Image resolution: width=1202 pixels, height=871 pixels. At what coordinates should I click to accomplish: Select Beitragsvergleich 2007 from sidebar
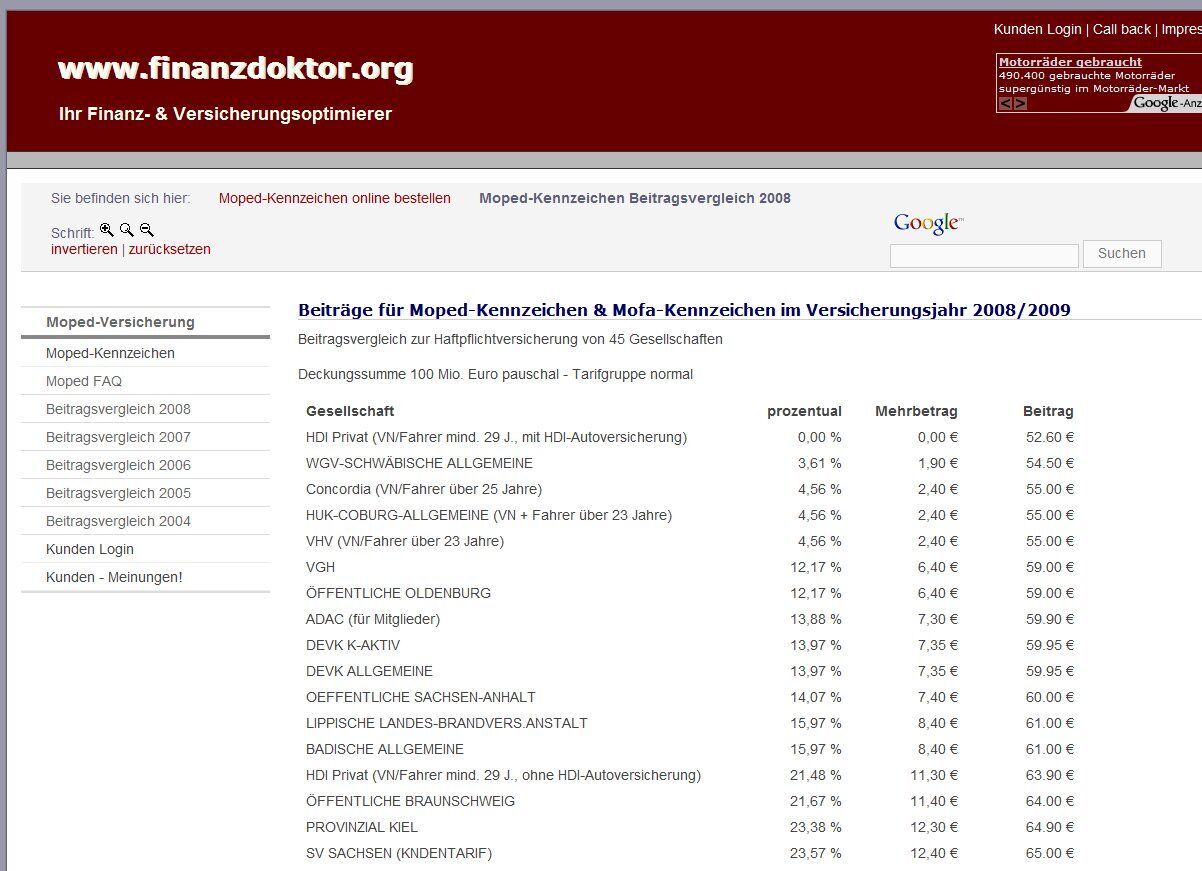coord(118,437)
